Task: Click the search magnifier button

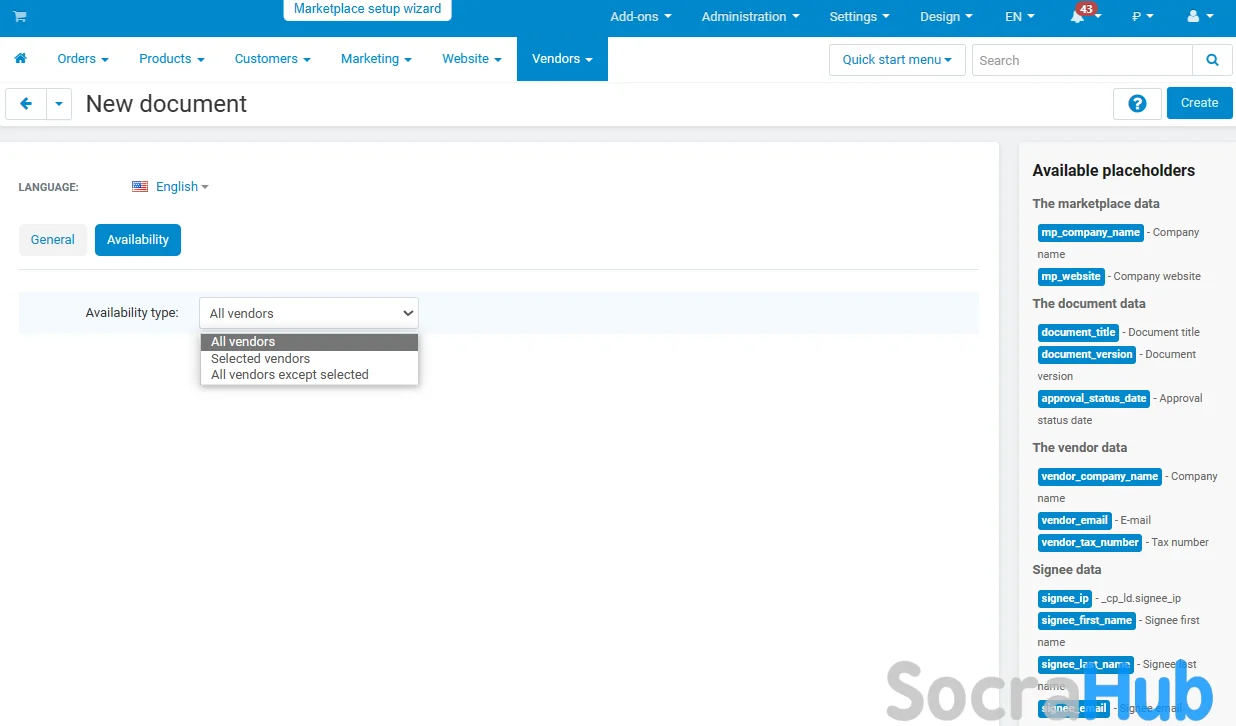Action: [1212, 60]
